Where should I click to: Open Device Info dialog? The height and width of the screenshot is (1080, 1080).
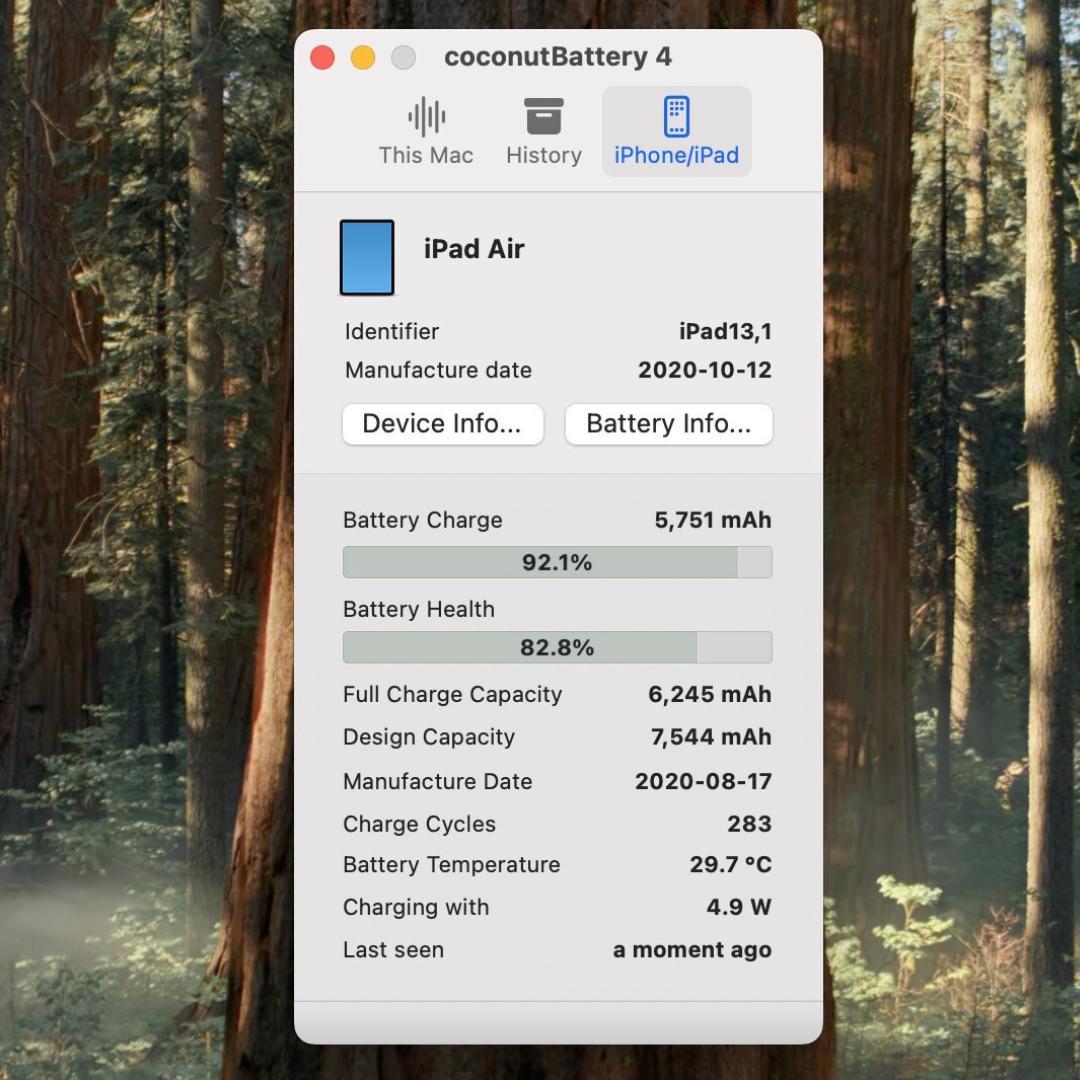[442, 423]
